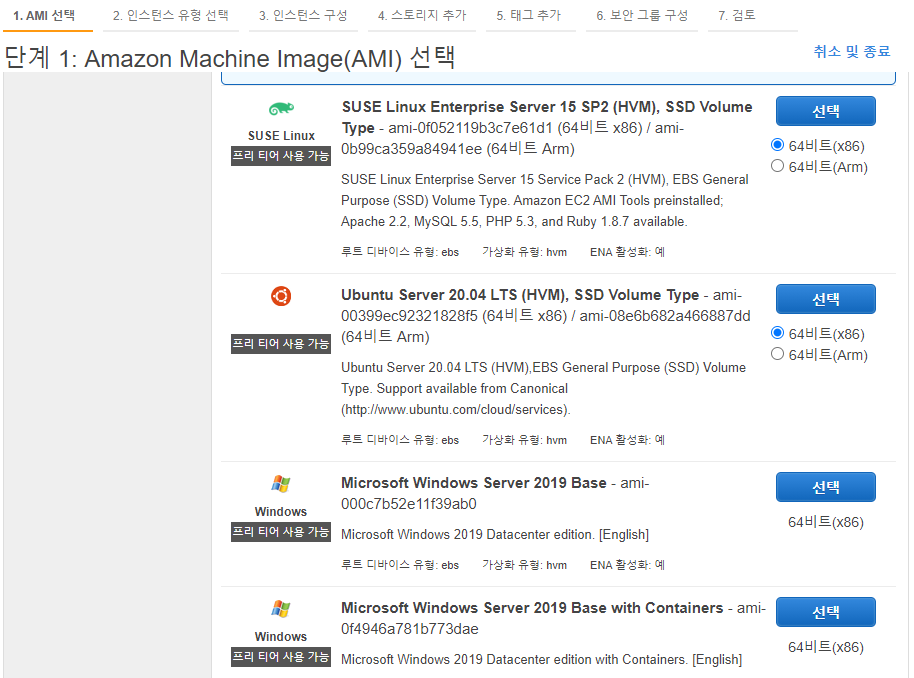Click the SUSE Linux chameleon logo icon
The height and width of the screenshot is (678, 914).
[x=281, y=108]
